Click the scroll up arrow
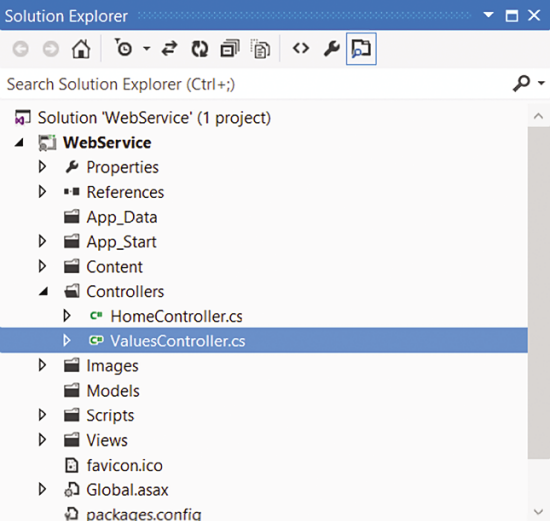The height and width of the screenshot is (521, 550). click(538, 116)
